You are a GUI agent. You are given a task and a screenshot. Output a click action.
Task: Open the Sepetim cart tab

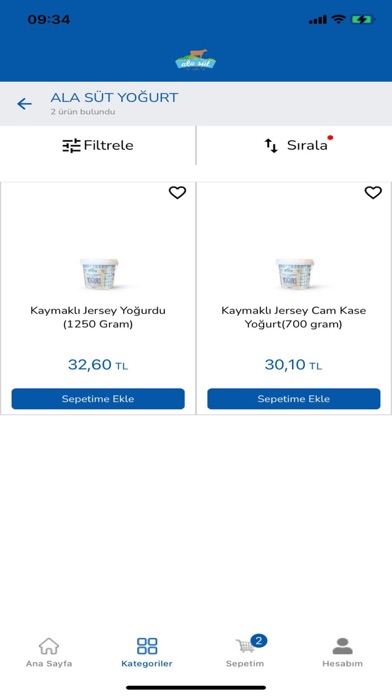coord(245,652)
